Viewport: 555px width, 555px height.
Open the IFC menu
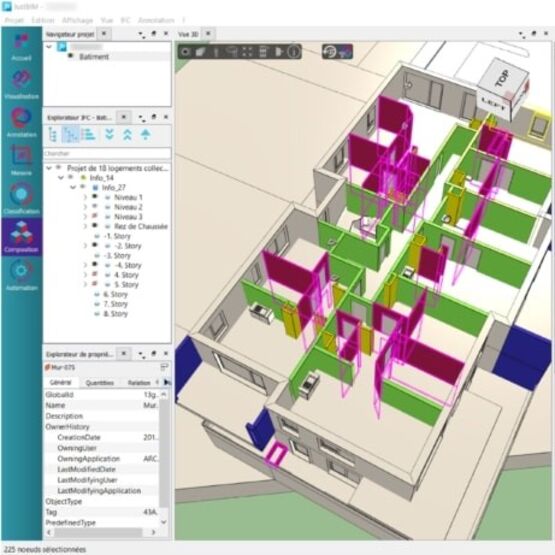125,20
